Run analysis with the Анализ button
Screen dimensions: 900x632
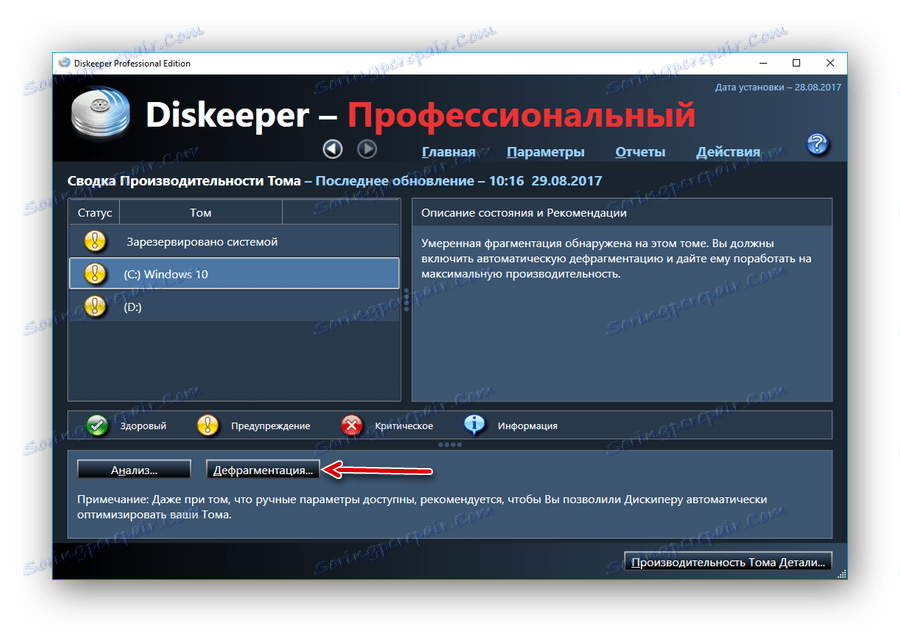point(134,468)
